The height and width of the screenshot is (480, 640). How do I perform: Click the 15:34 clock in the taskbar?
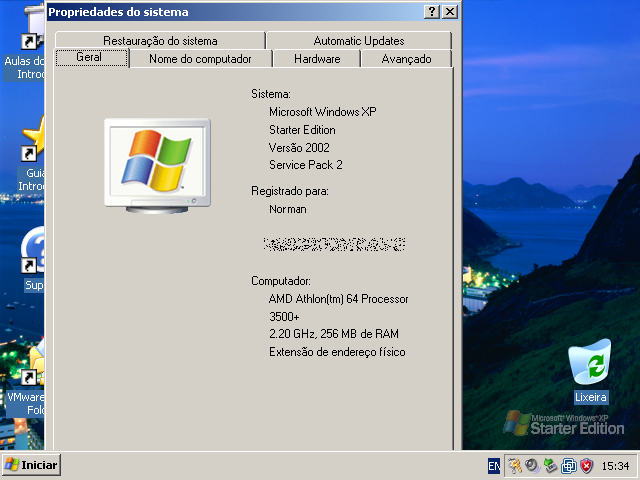pyautogui.click(x=615, y=466)
